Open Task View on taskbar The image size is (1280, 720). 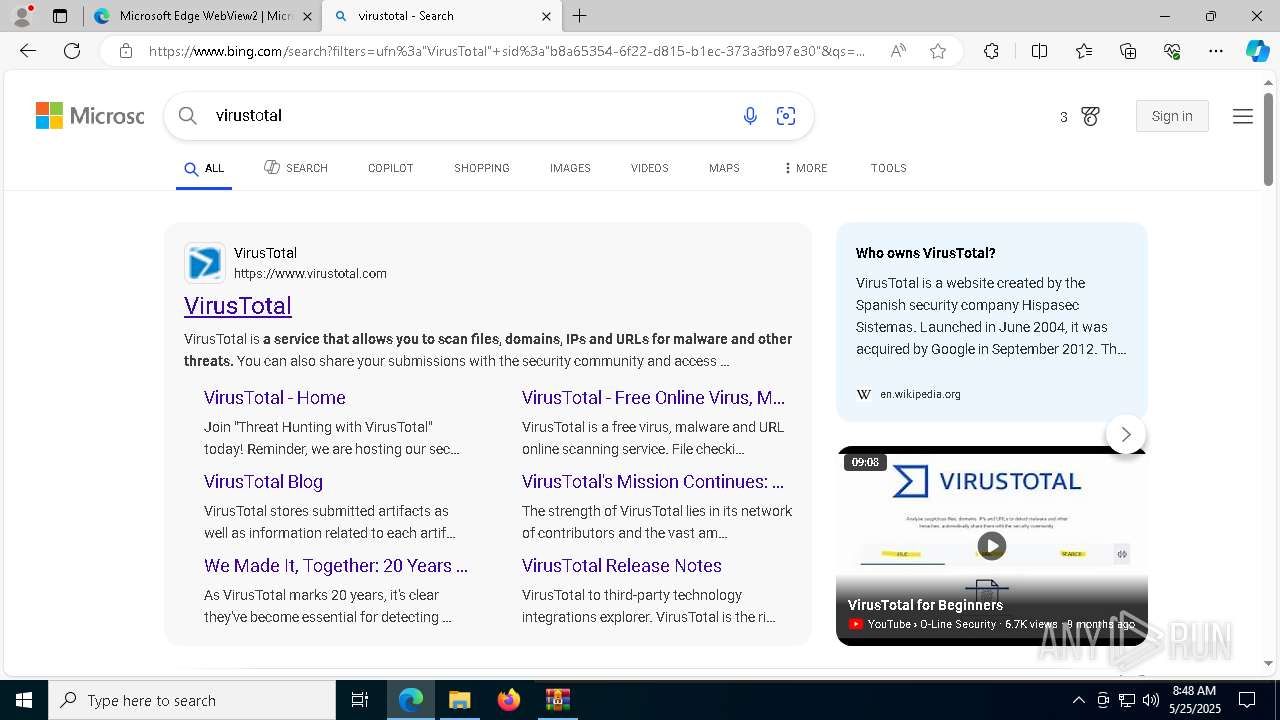(360, 700)
